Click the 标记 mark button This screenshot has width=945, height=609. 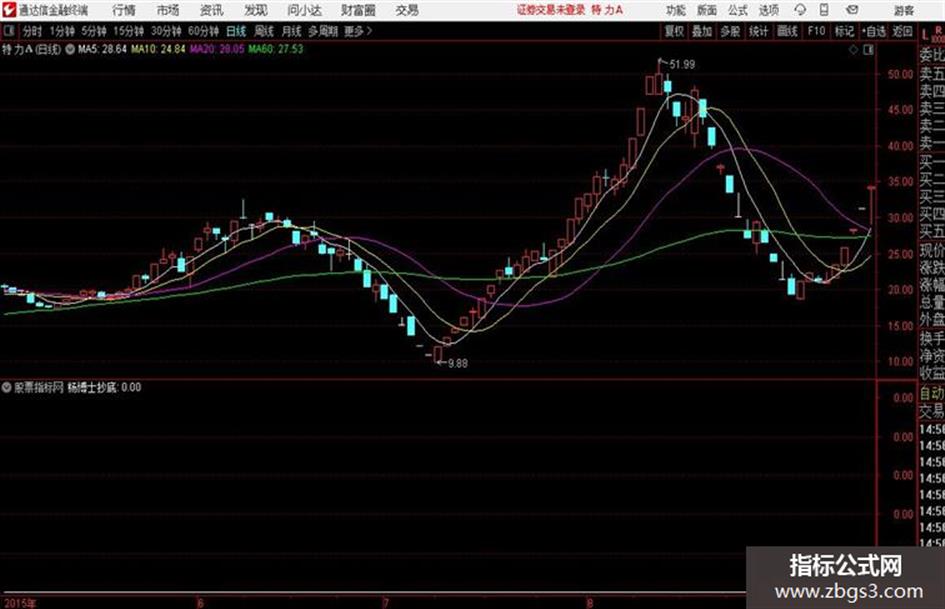[x=844, y=31]
